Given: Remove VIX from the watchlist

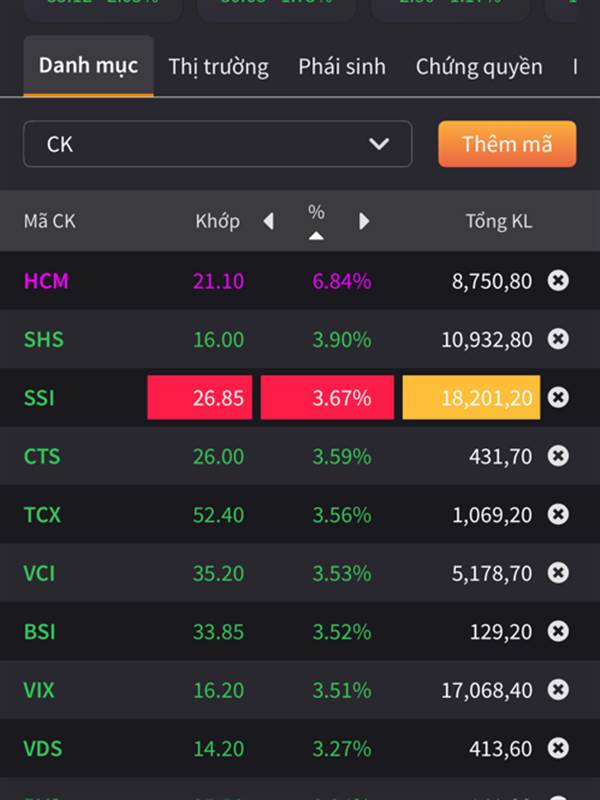Looking at the screenshot, I should pyautogui.click(x=558, y=690).
